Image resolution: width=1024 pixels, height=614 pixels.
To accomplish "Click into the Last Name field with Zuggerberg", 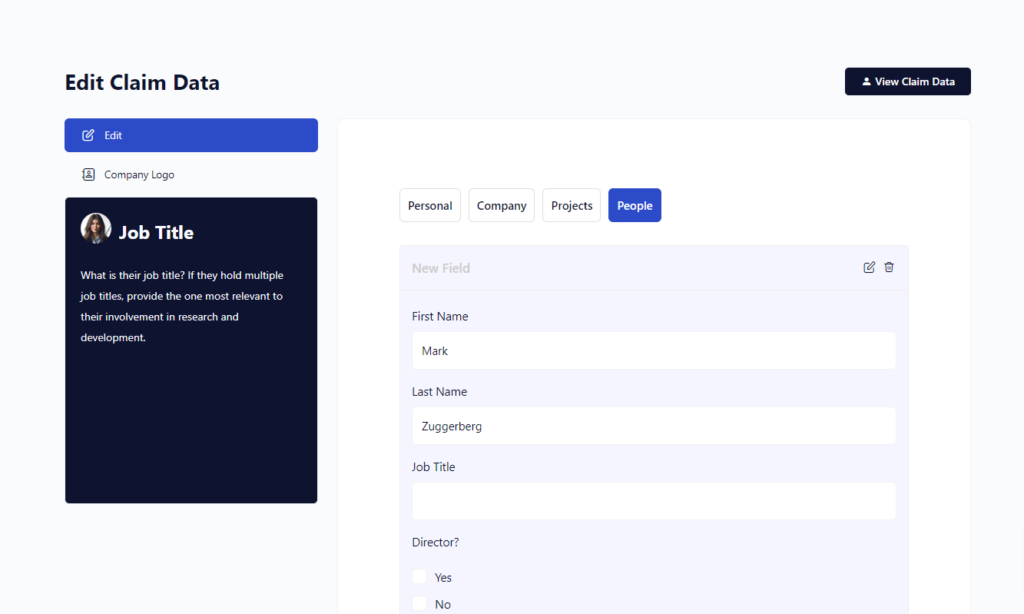I will 653,426.
